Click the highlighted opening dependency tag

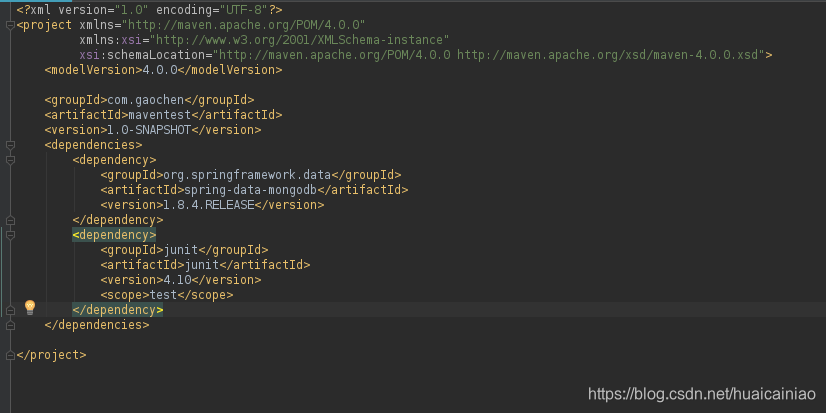114,235
